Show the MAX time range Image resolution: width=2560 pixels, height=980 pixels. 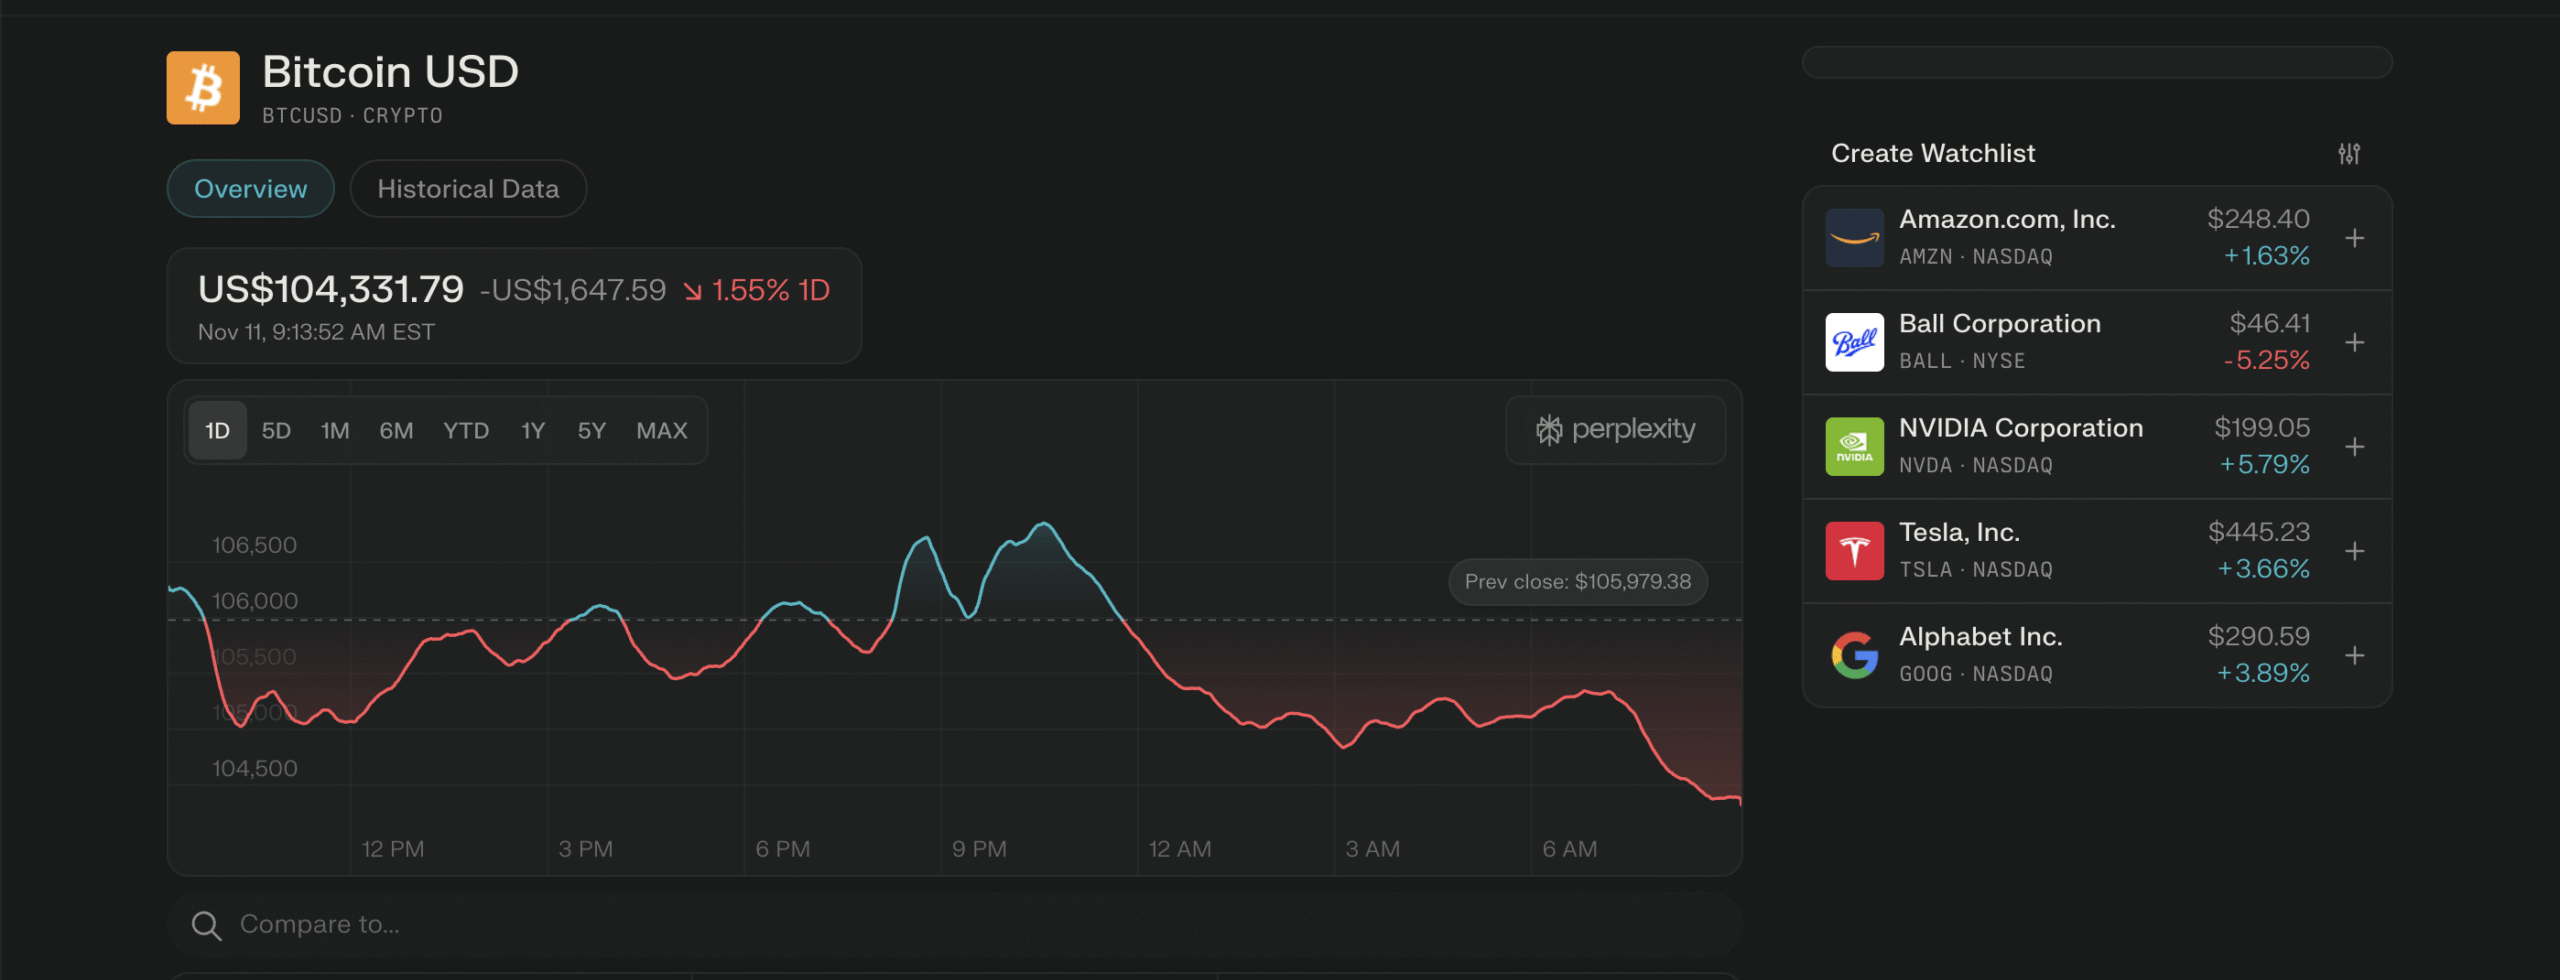pos(662,431)
